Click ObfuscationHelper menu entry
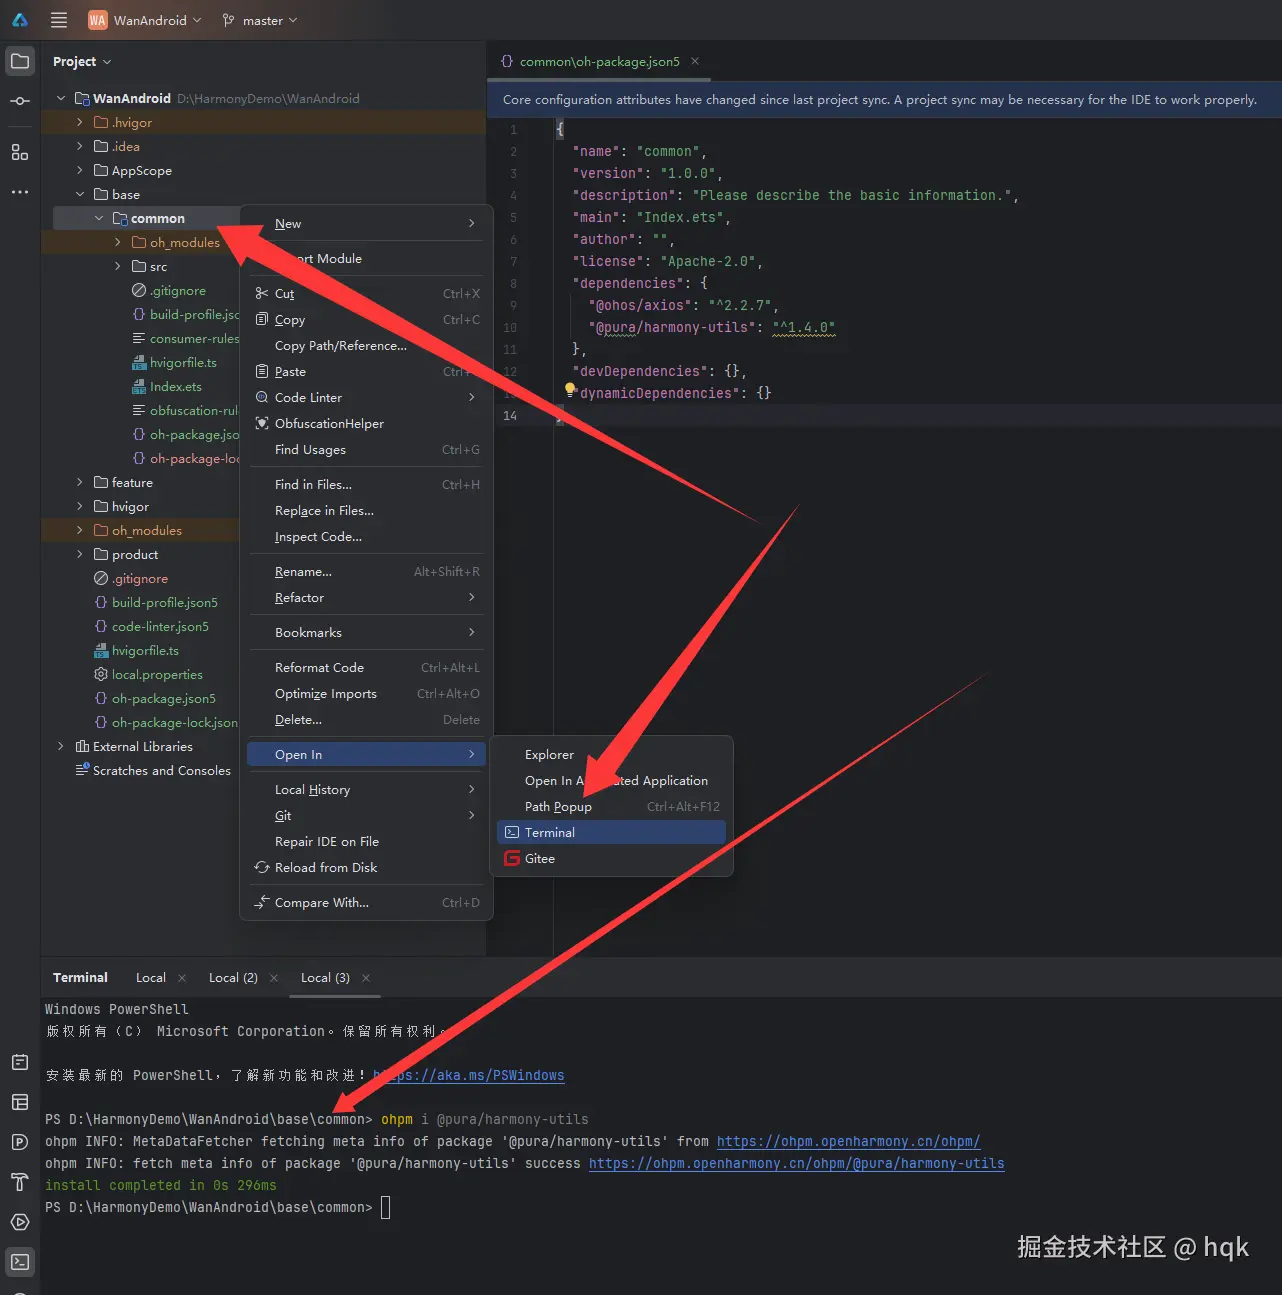1282x1295 pixels. click(x=365, y=423)
